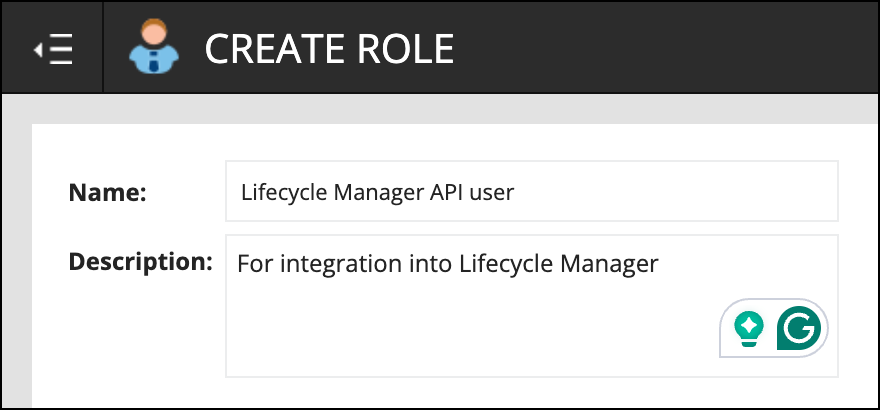880x410 pixels.
Task: Click the CREATE ROLE page title
Action: [329, 49]
